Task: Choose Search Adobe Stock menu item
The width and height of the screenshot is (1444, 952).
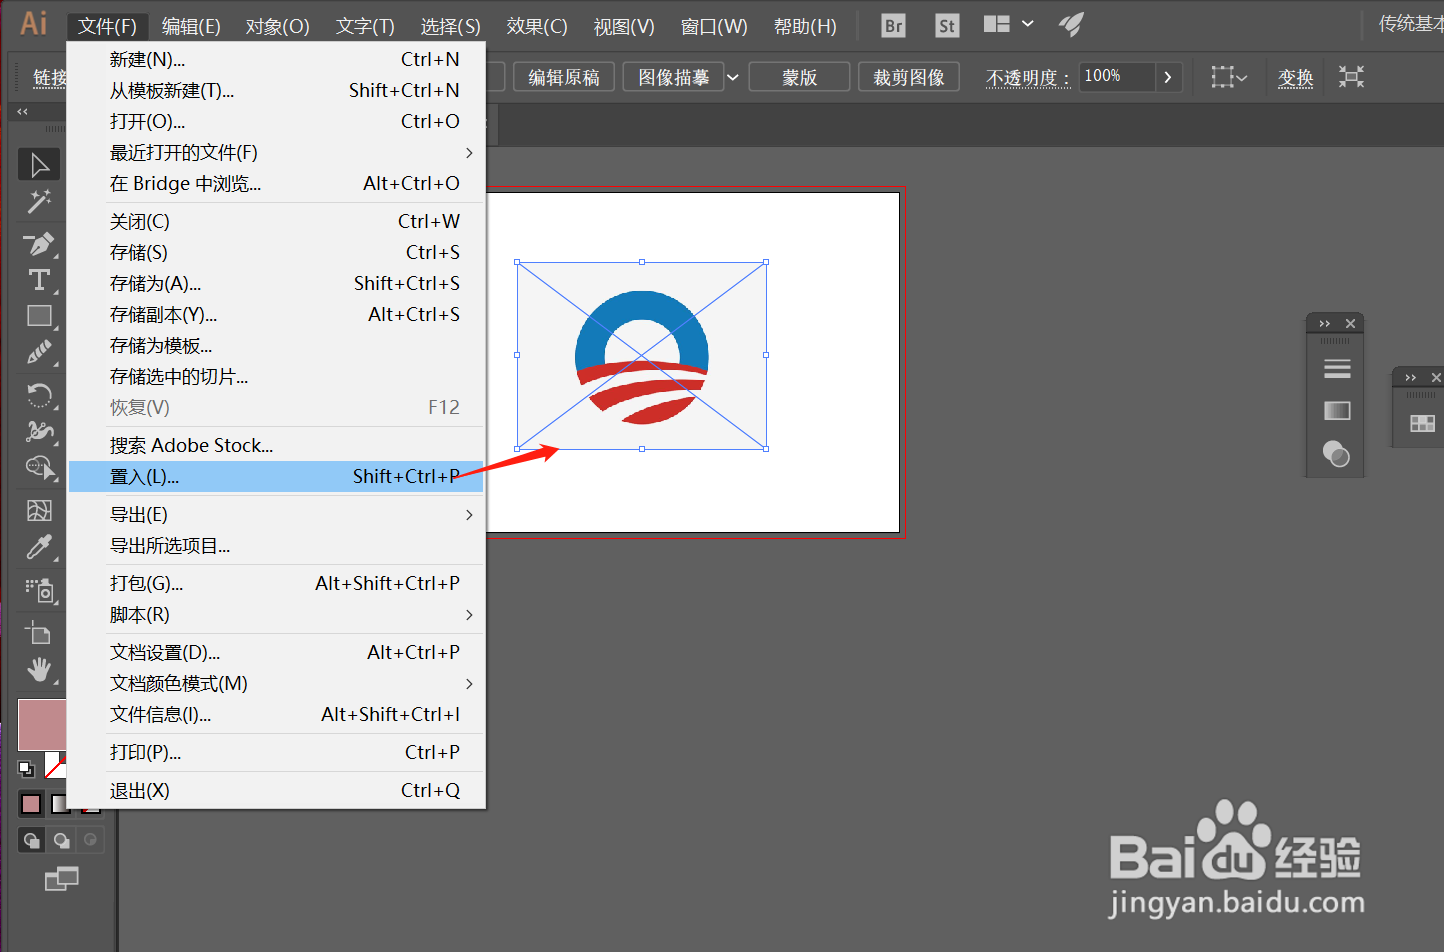Action: (x=276, y=446)
